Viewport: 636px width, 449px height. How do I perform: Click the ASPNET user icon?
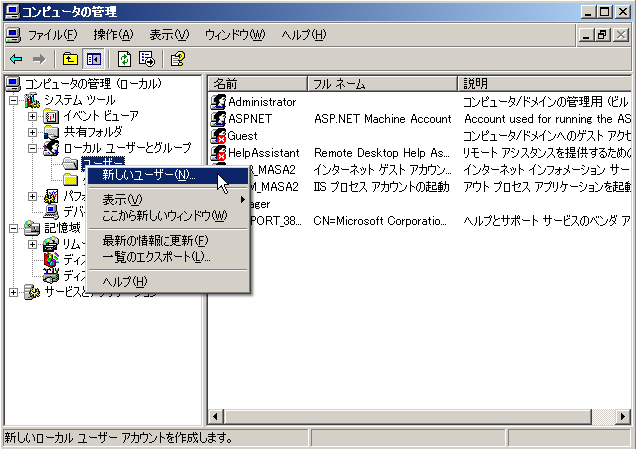point(218,119)
